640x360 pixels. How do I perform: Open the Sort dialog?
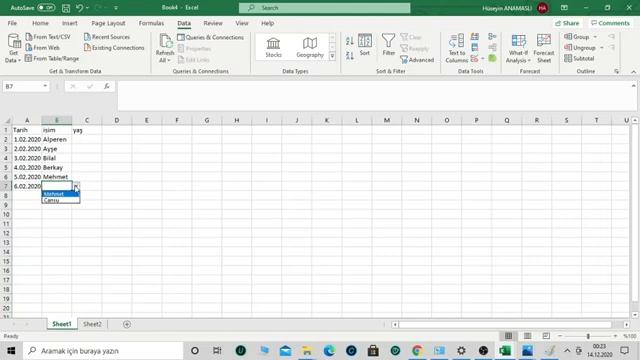(364, 45)
